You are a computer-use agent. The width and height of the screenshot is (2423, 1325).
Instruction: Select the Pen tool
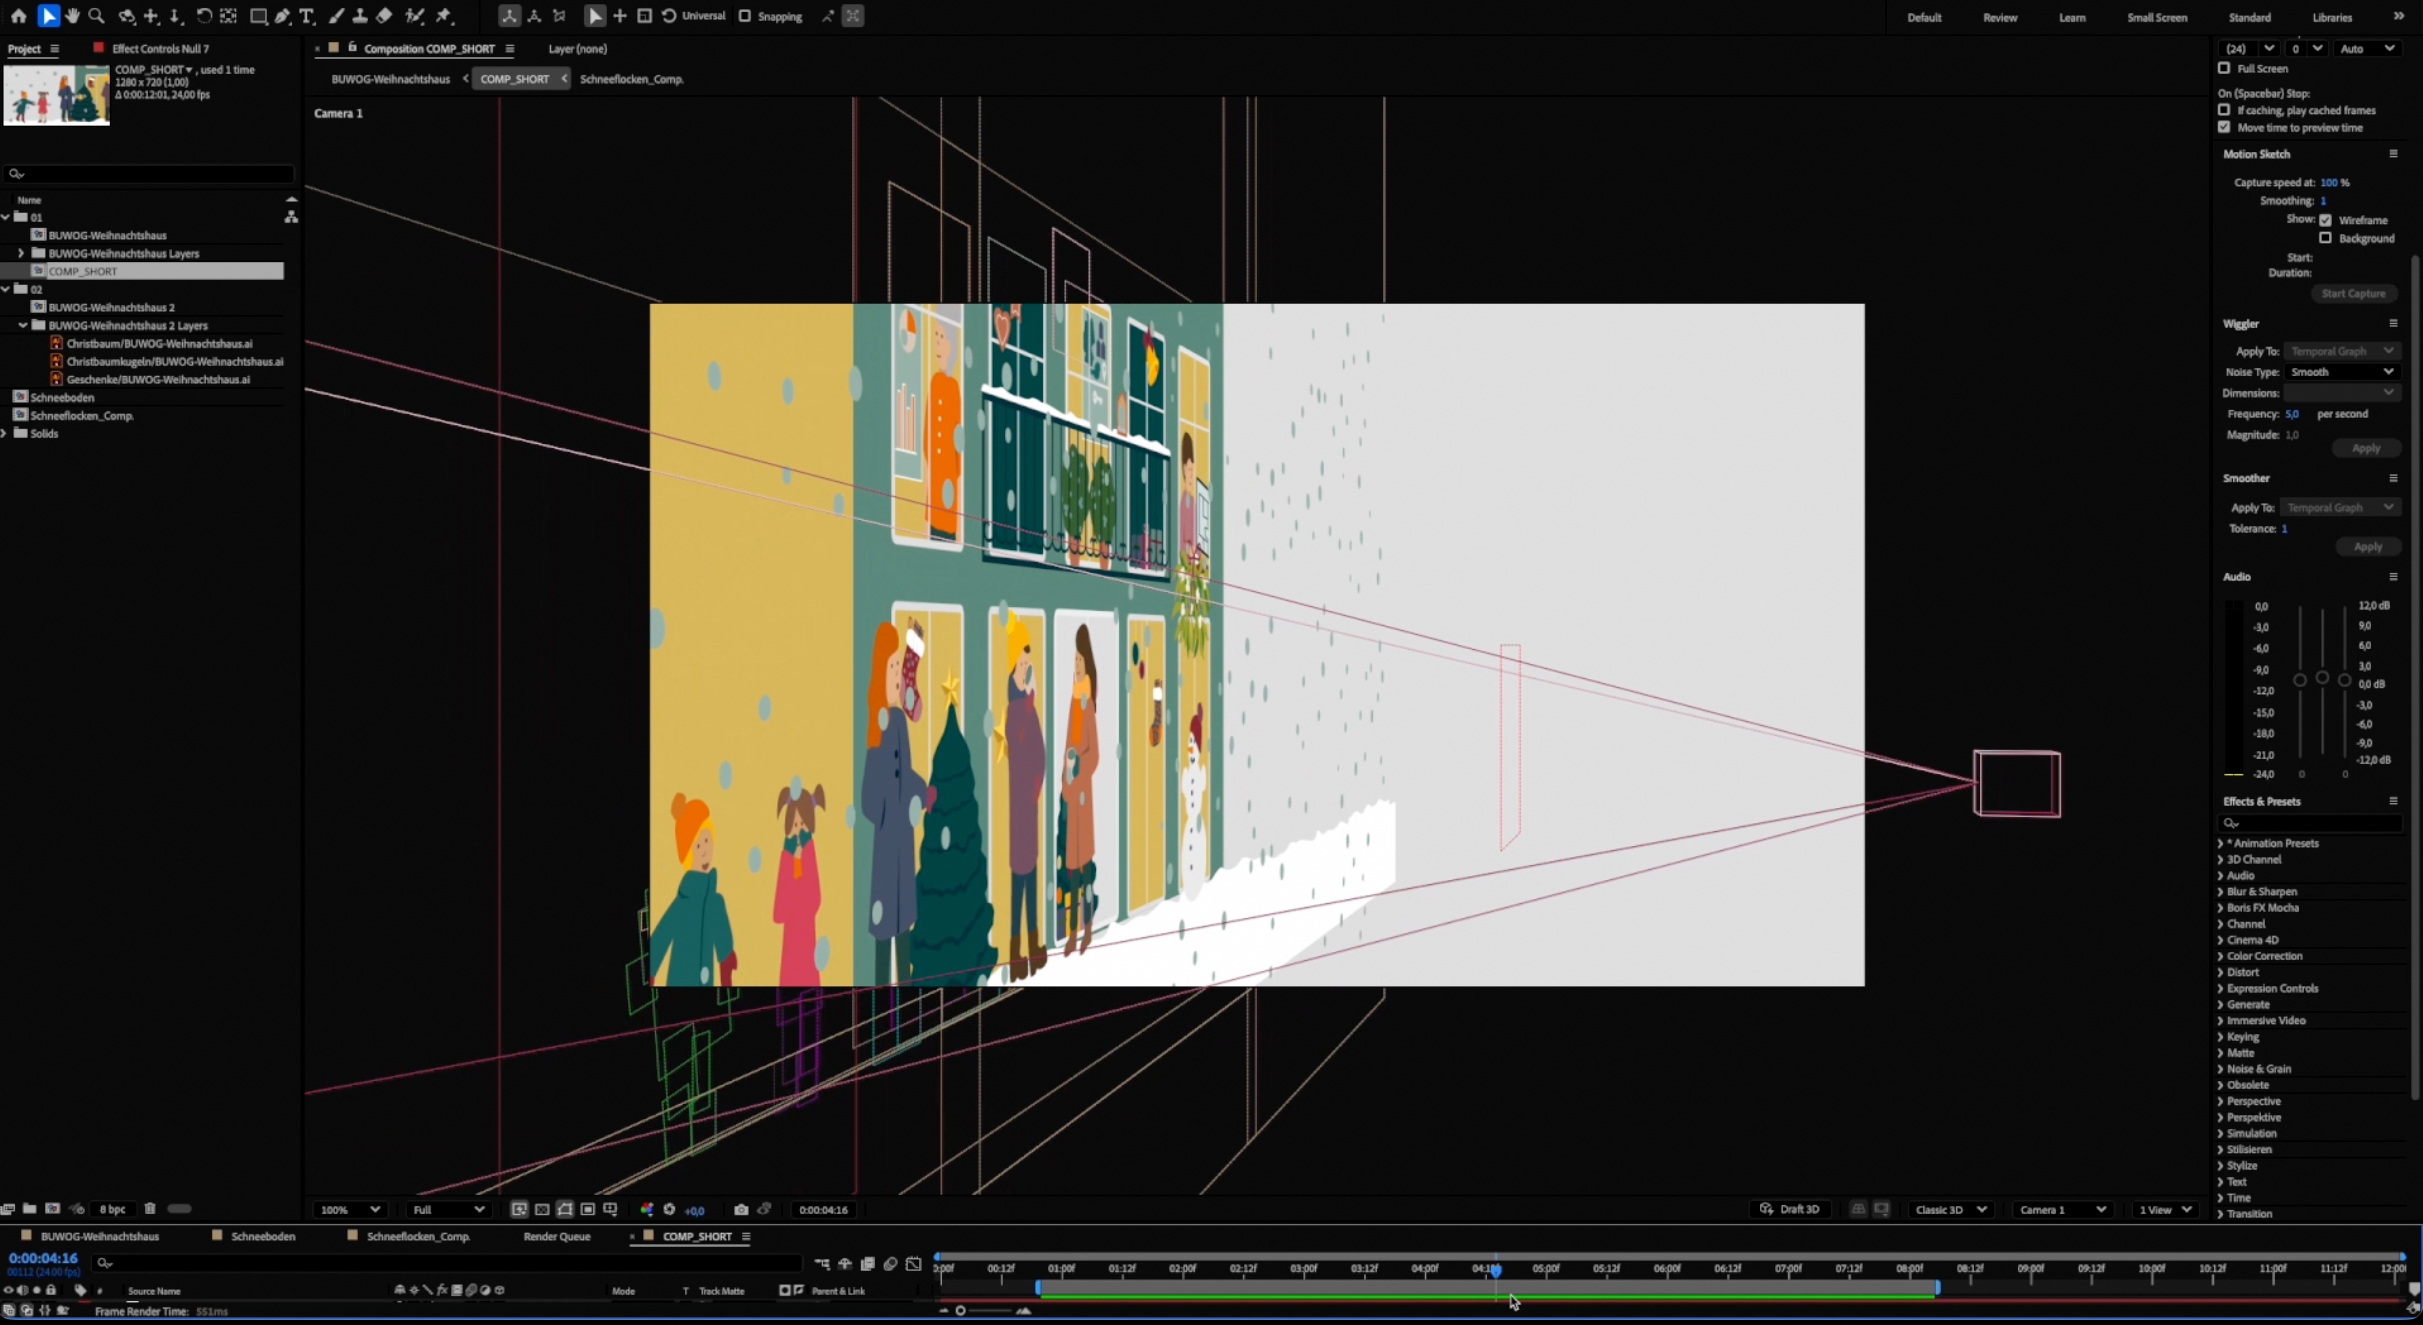(283, 16)
